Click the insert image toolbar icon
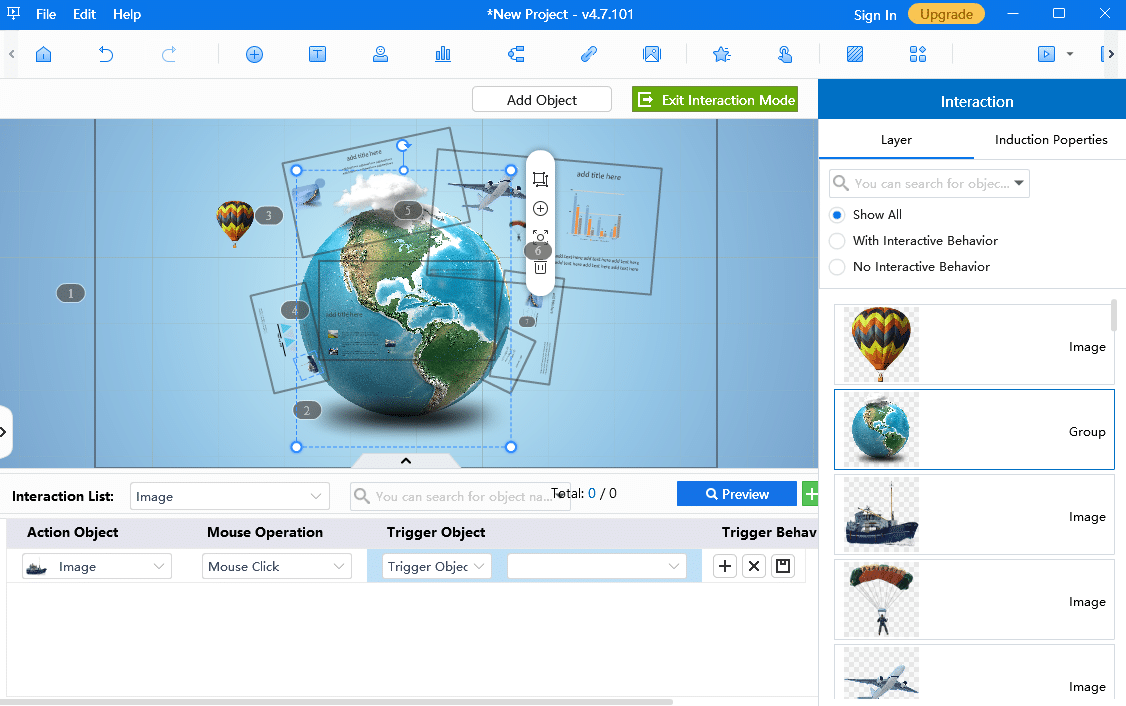Viewport: 1126px width, 706px height. (x=652, y=55)
